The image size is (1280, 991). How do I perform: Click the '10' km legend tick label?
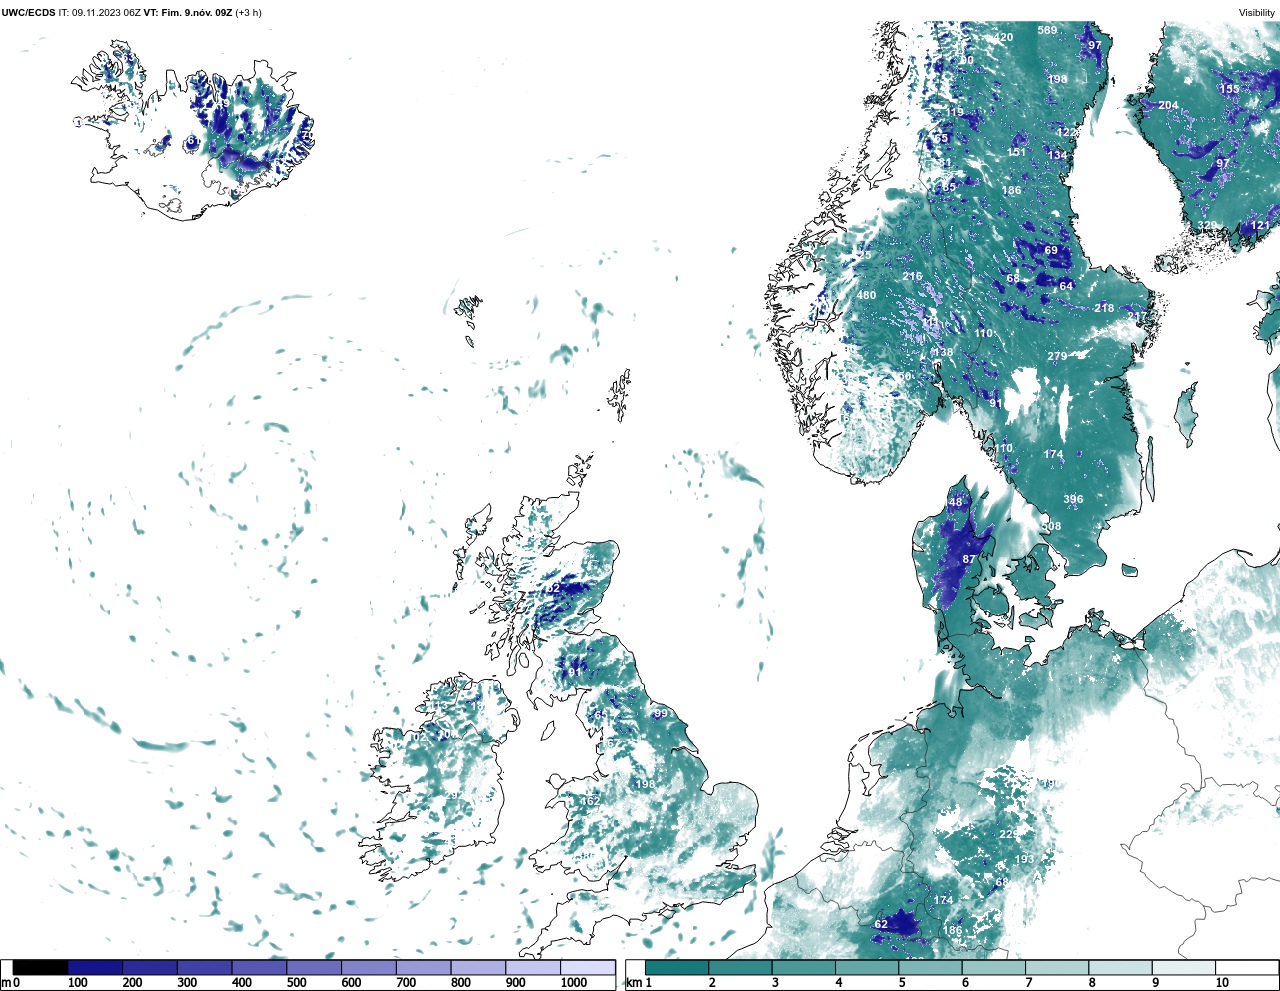click(1222, 983)
